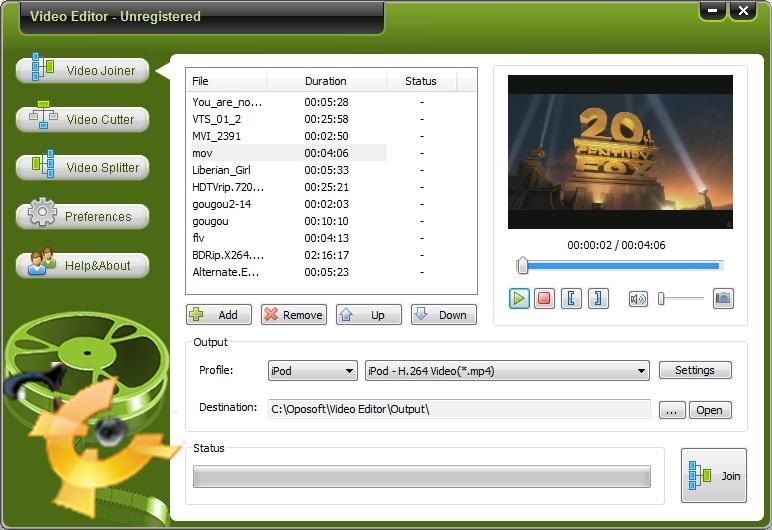Screen dimensions: 772x530
Task: Set the start mark with left bracket icon
Action: [x=571, y=298]
